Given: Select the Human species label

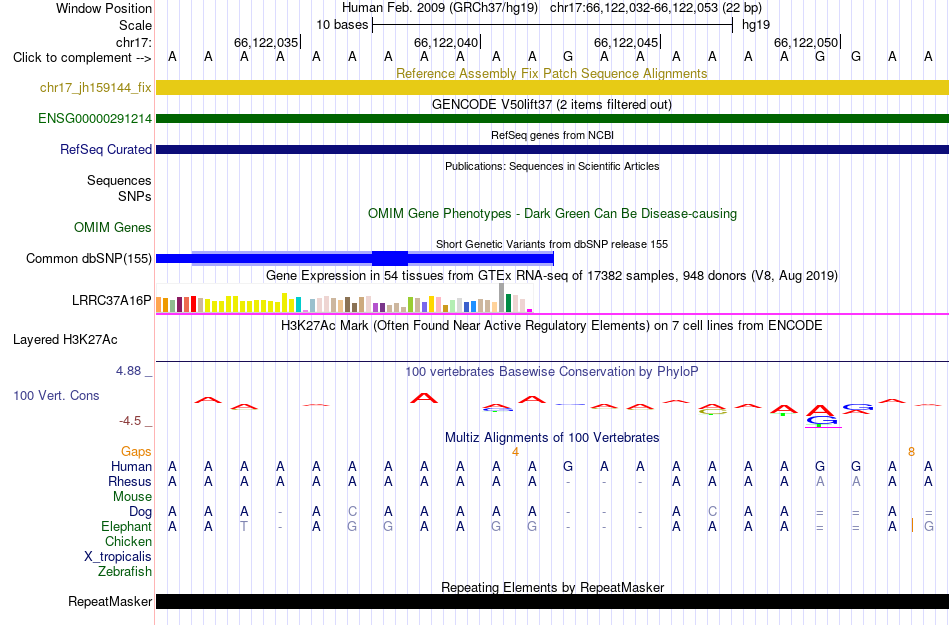Looking at the screenshot, I should tap(131, 466).
